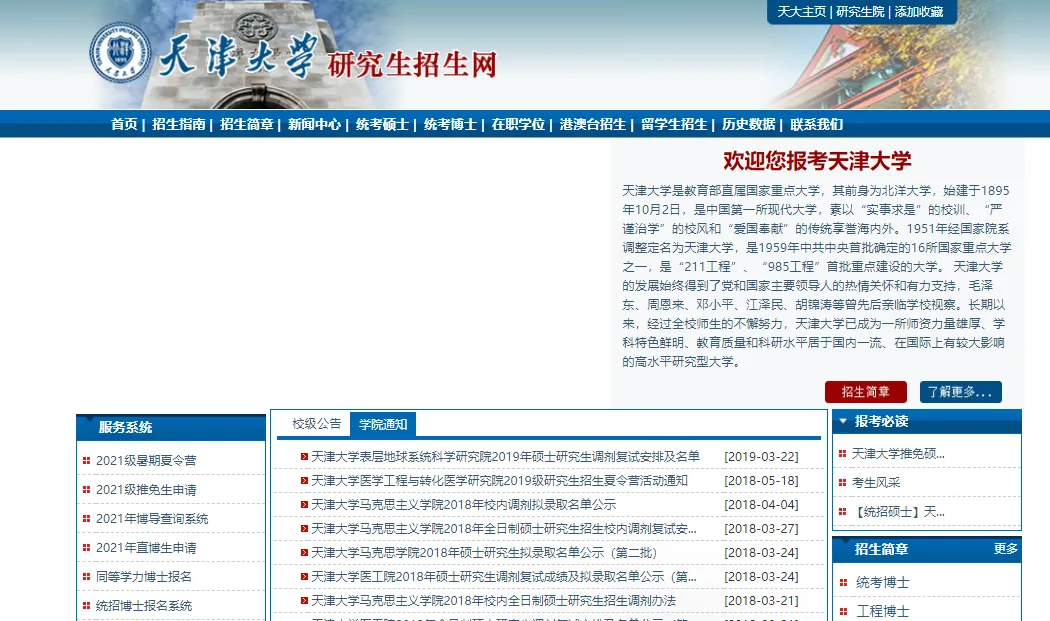Click the blue 了解更多... button

click(960, 392)
